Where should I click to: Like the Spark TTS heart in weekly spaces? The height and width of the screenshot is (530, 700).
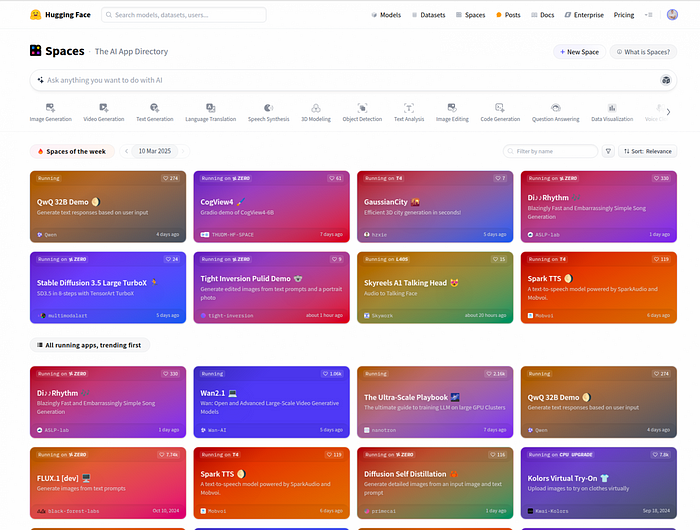[661, 259]
